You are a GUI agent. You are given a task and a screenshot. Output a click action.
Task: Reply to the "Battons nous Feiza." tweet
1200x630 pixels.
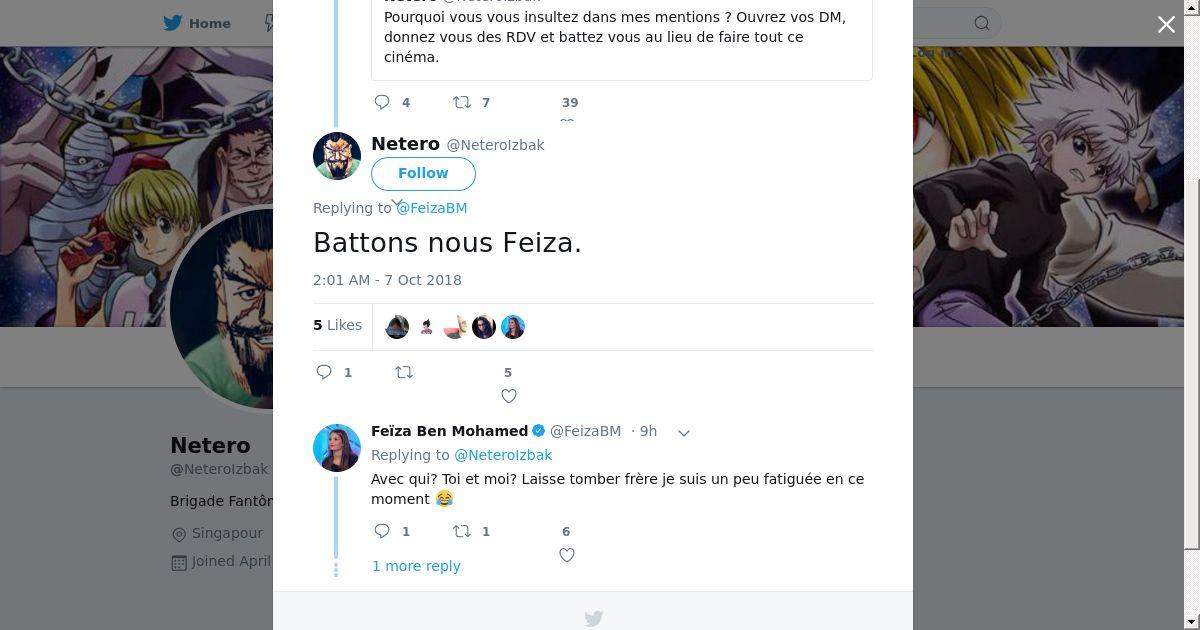(324, 372)
